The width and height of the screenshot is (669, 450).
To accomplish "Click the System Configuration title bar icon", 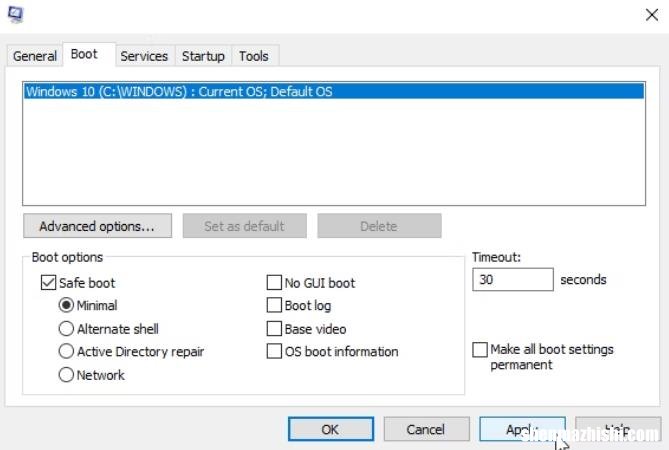I will (16, 14).
